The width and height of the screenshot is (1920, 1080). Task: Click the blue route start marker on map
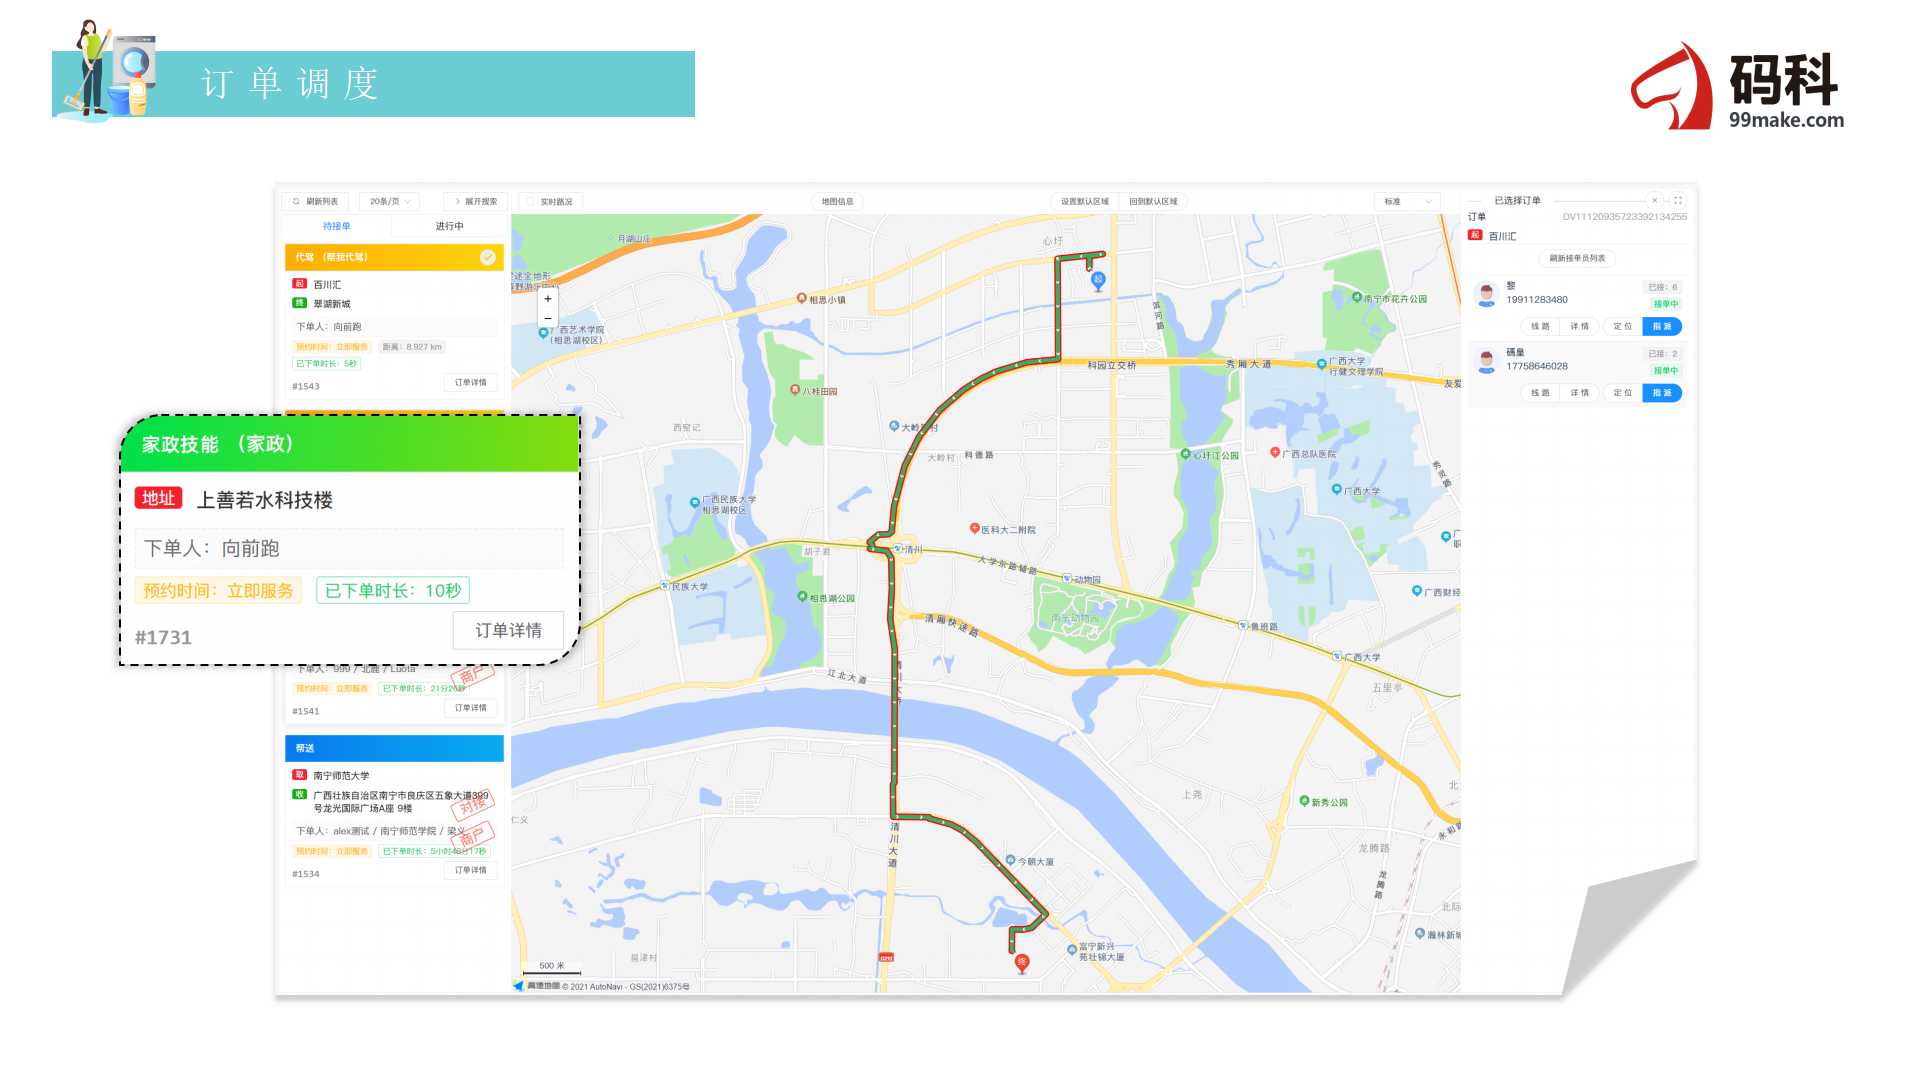pyautogui.click(x=1098, y=281)
